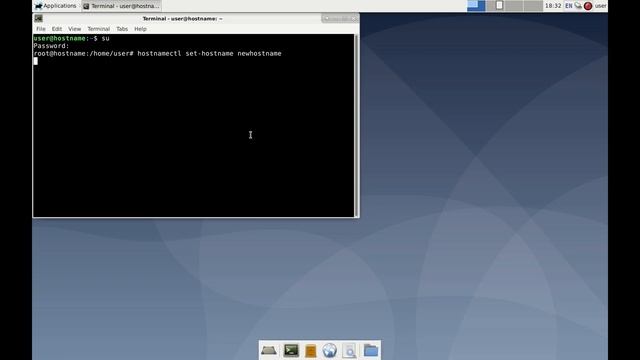Image resolution: width=640 pixels, height=360 pixels.
Task: Click the Terminal window title bar text
Action: (182, 18)
